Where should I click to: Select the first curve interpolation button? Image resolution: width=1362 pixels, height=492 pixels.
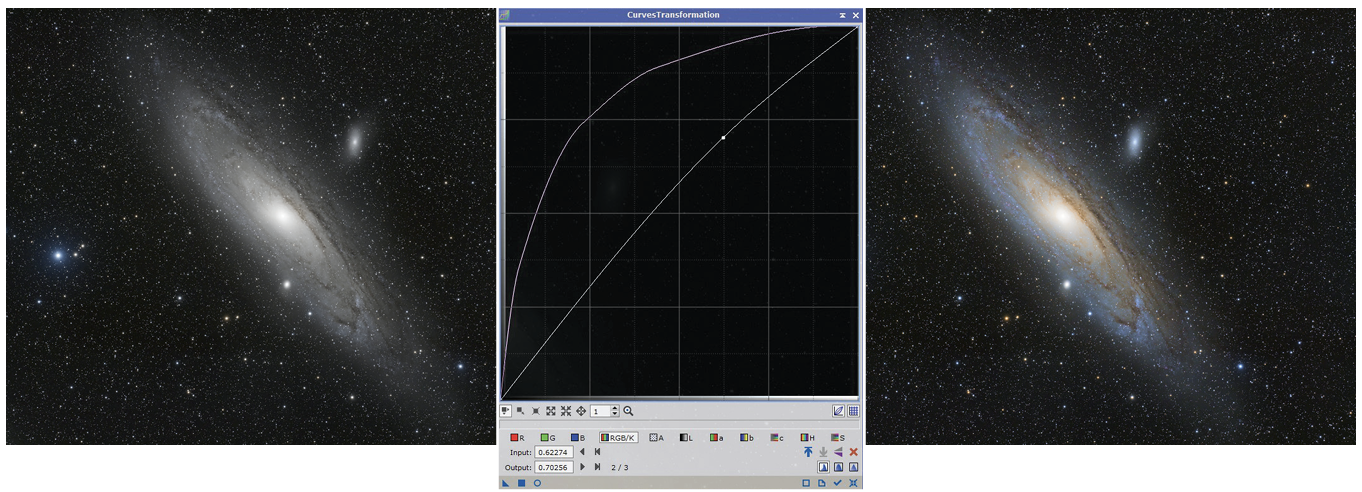point(823,467)
